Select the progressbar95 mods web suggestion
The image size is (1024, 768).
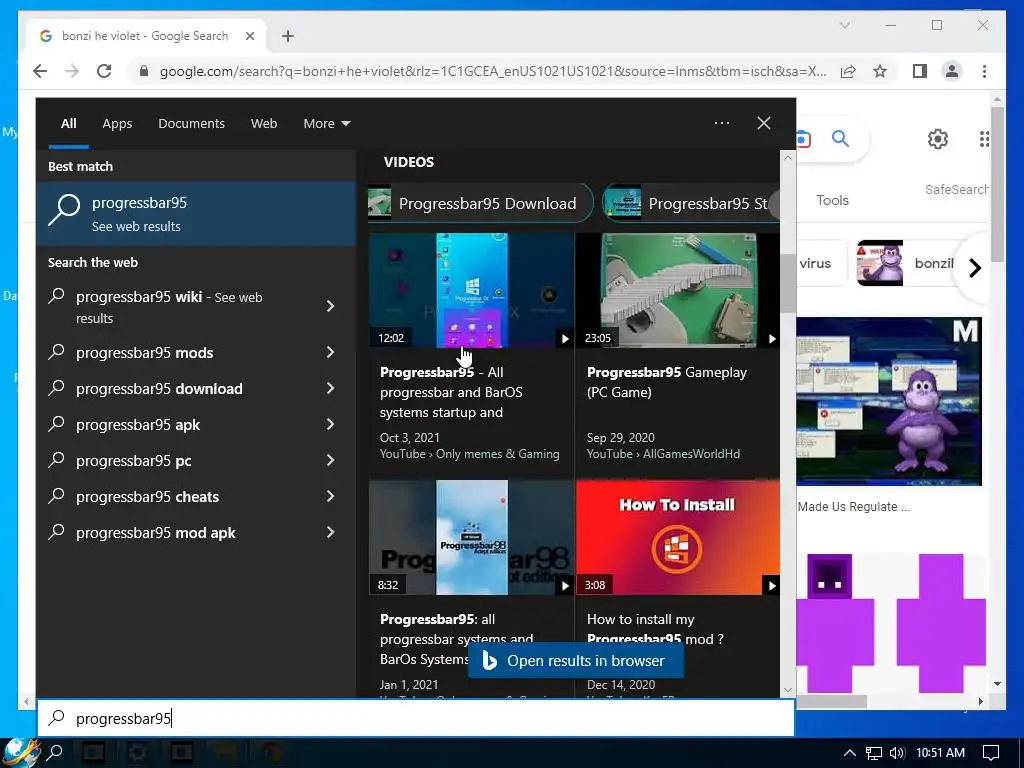tap(144, 353)
